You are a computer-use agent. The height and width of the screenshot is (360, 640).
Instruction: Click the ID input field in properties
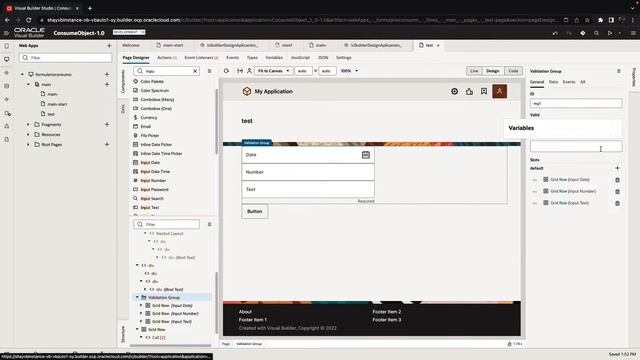point(576,104)
